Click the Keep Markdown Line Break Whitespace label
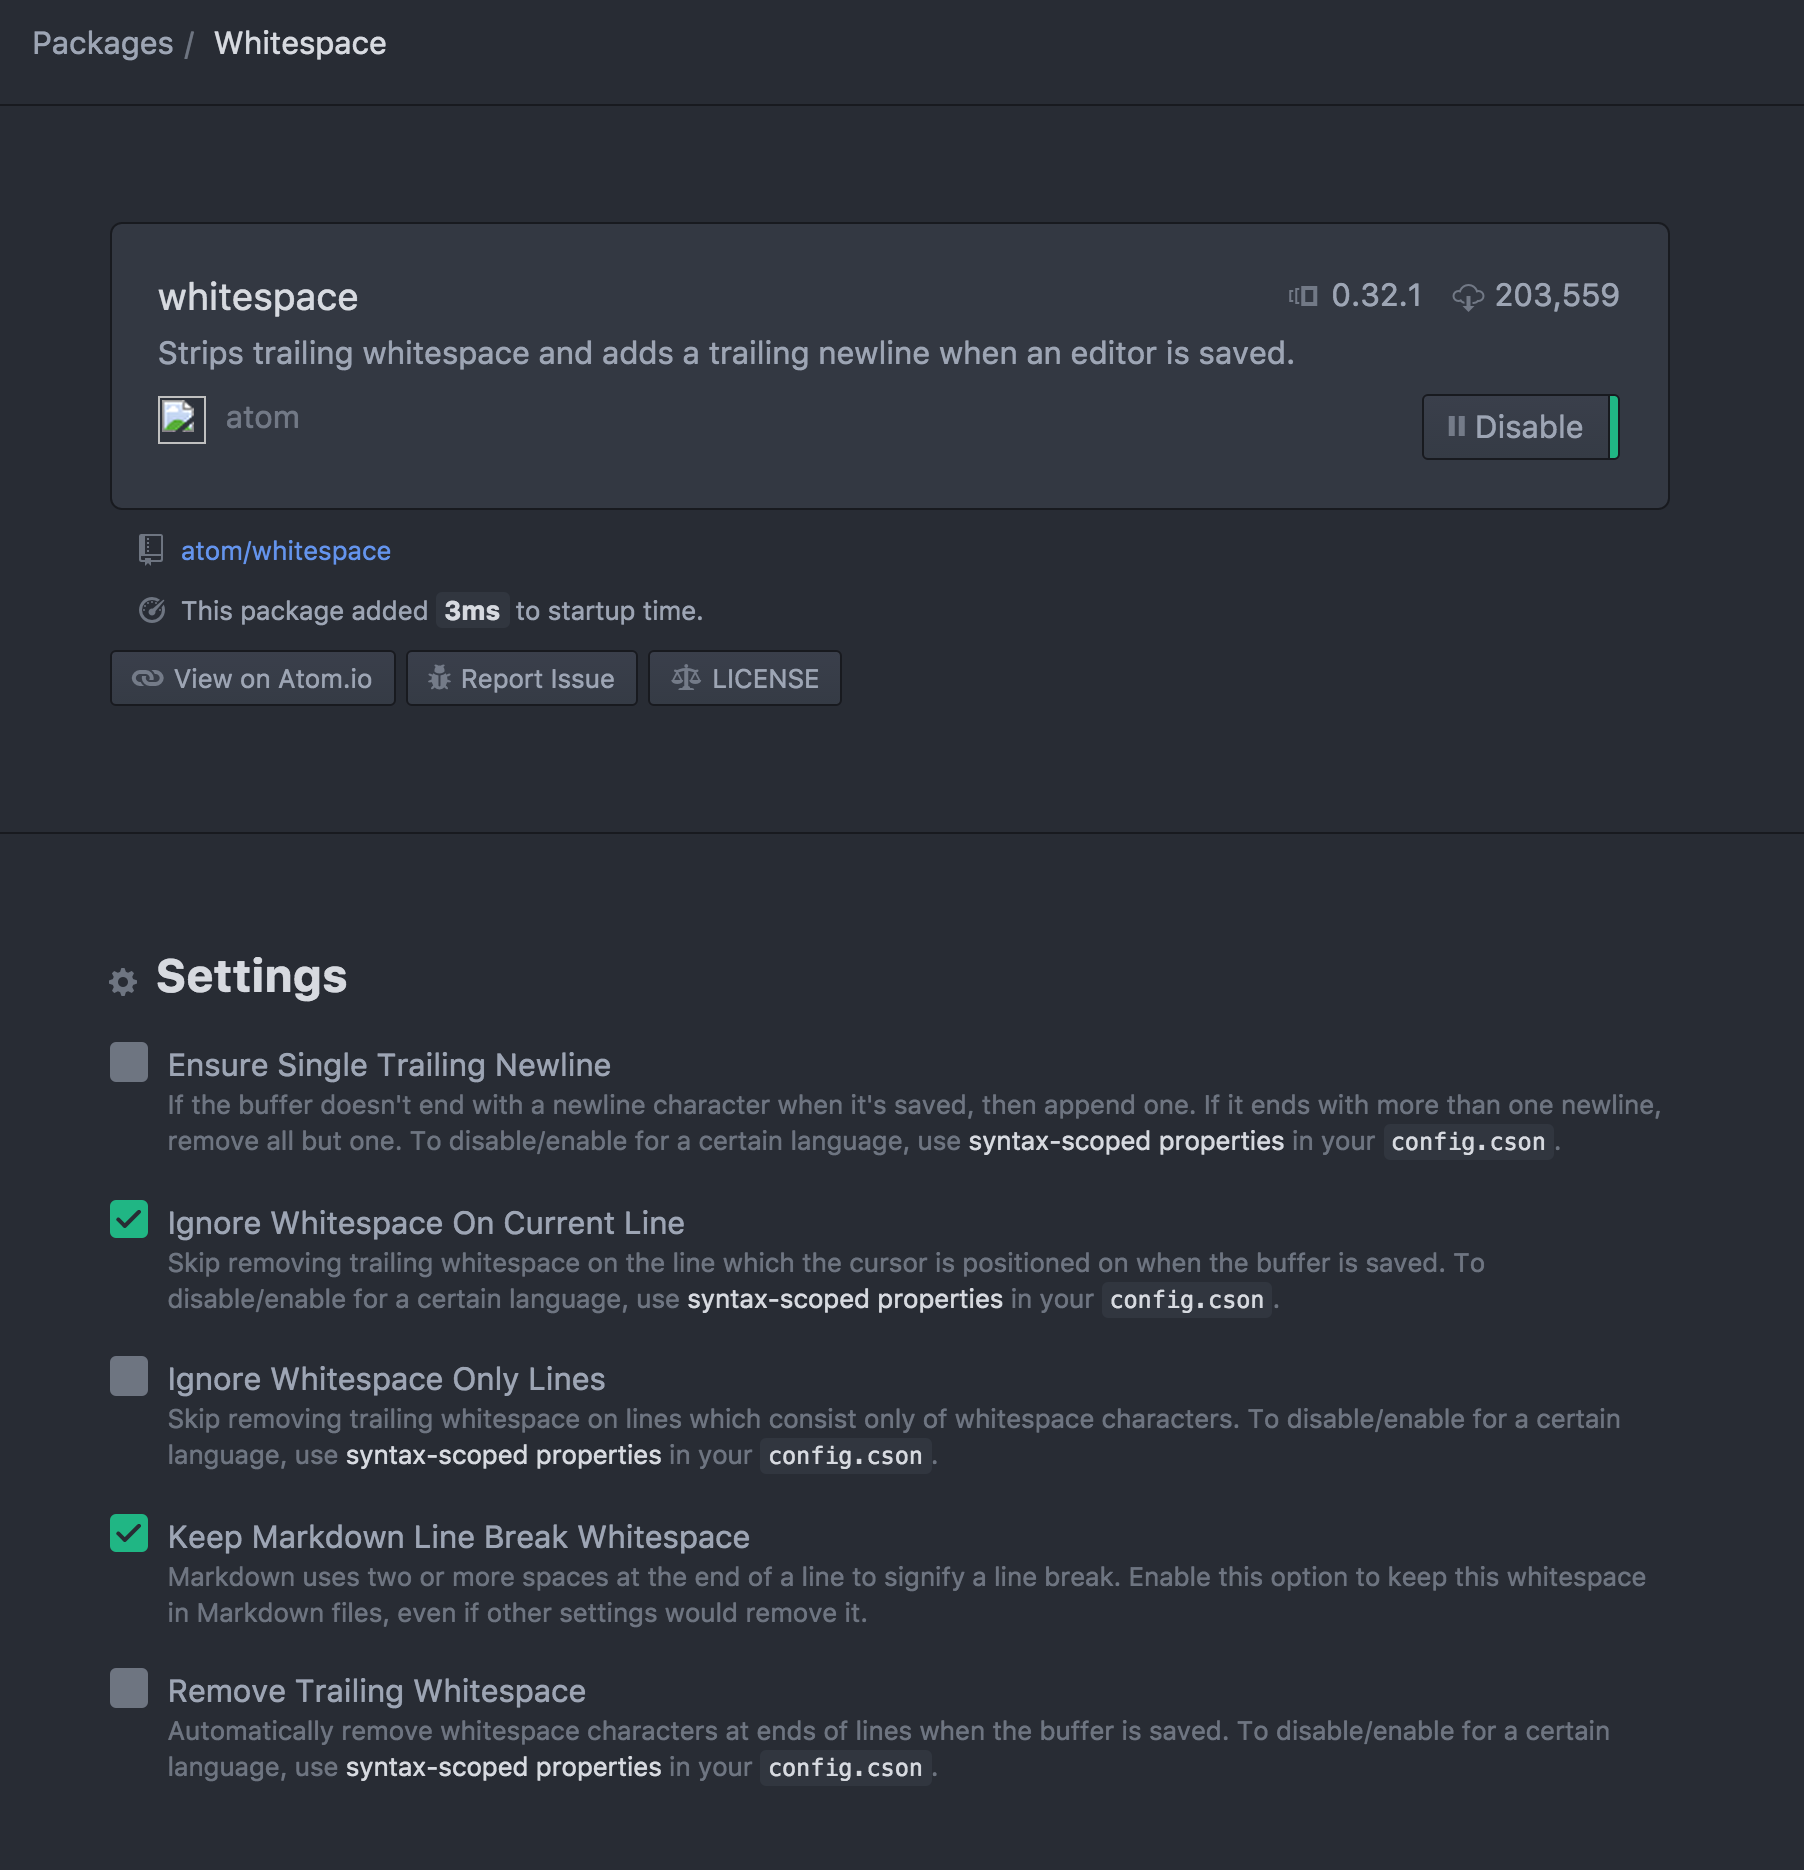1804x1870 pixels. pos(459,1537)
